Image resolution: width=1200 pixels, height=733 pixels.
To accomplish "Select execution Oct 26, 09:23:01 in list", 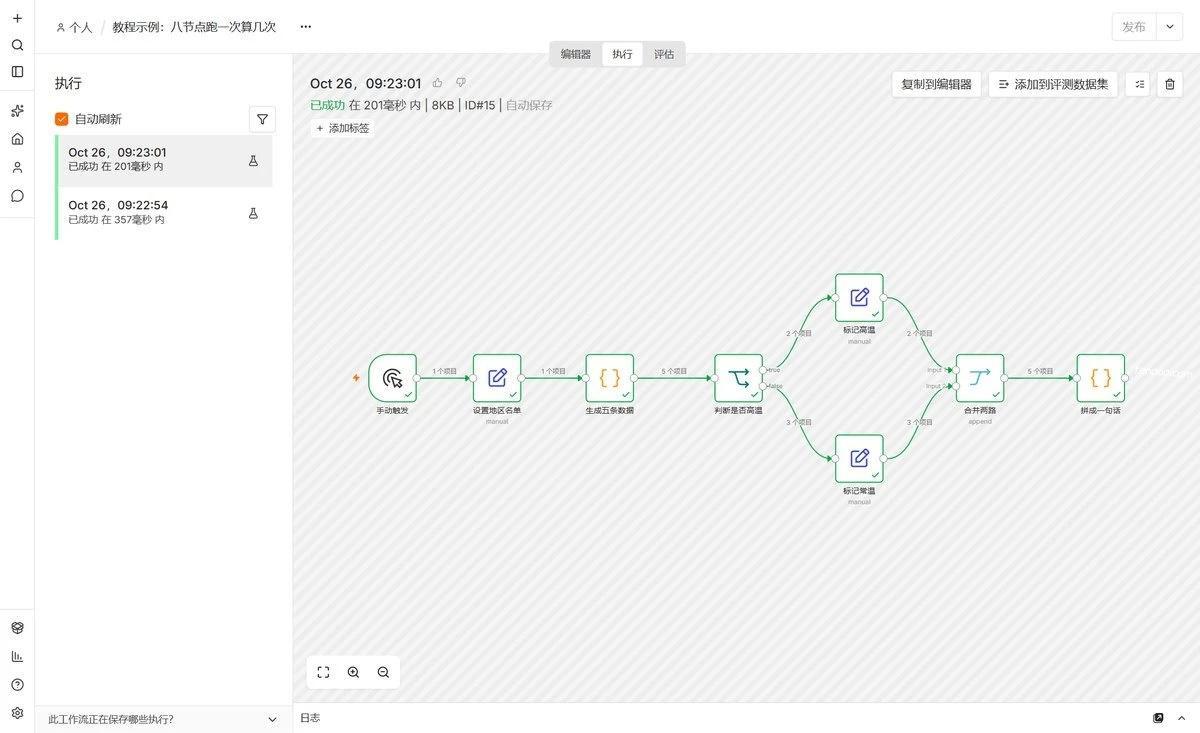I will [164, 160].
